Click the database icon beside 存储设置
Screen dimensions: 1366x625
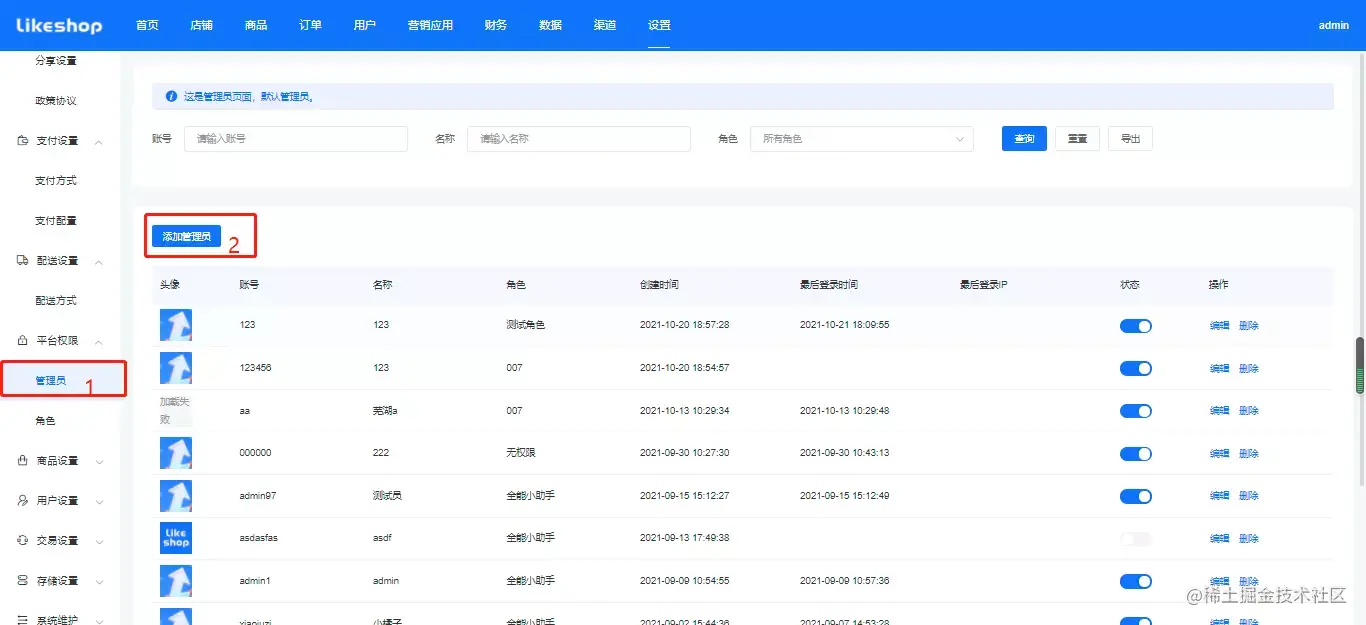click(22, 581)
